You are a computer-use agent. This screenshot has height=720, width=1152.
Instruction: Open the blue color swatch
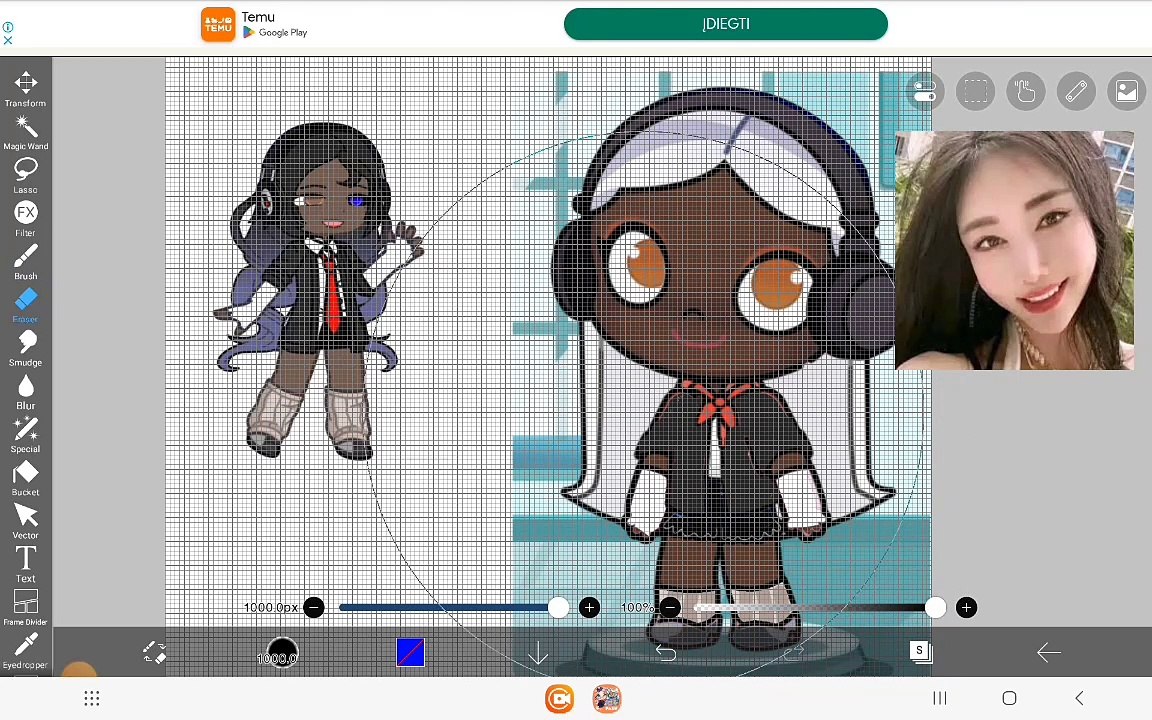click(410, 652)
